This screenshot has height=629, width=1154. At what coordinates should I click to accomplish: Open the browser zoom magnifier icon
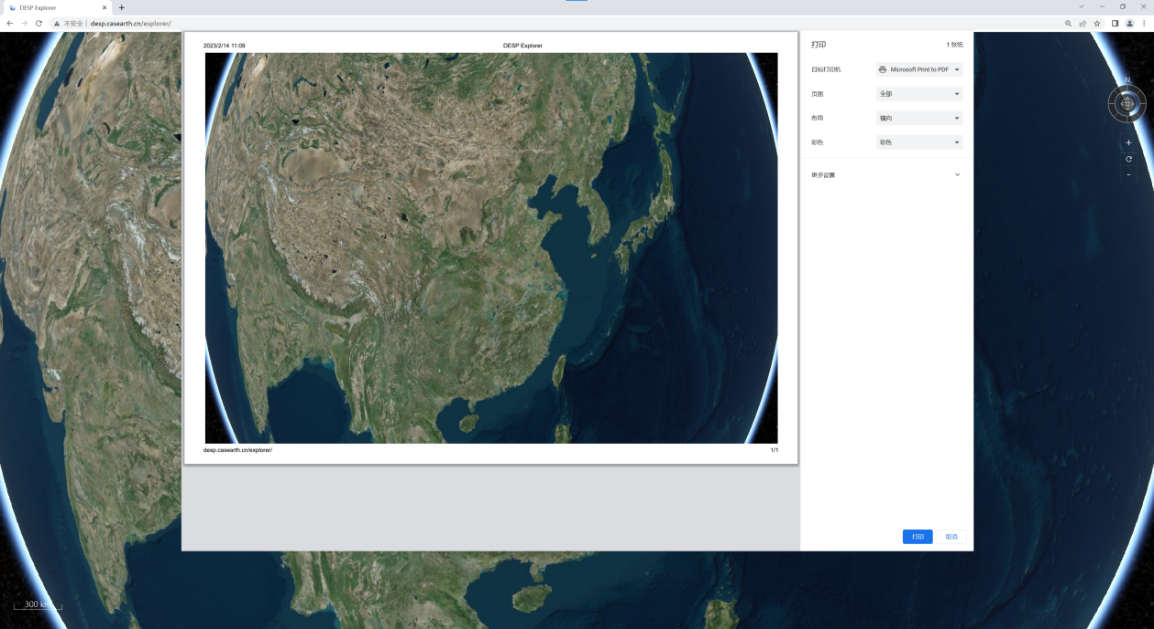tap(1068, 23)
